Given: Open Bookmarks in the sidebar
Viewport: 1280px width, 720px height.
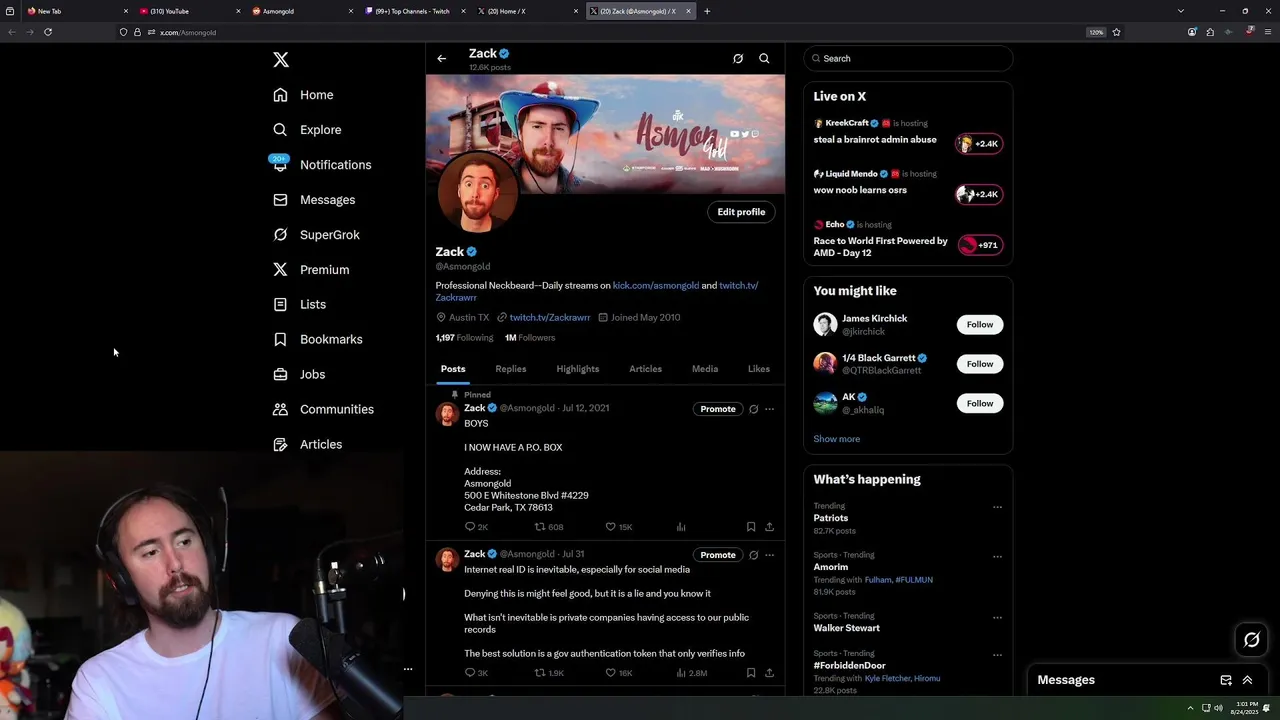Looking at the screenshot, I should [317, 339].
